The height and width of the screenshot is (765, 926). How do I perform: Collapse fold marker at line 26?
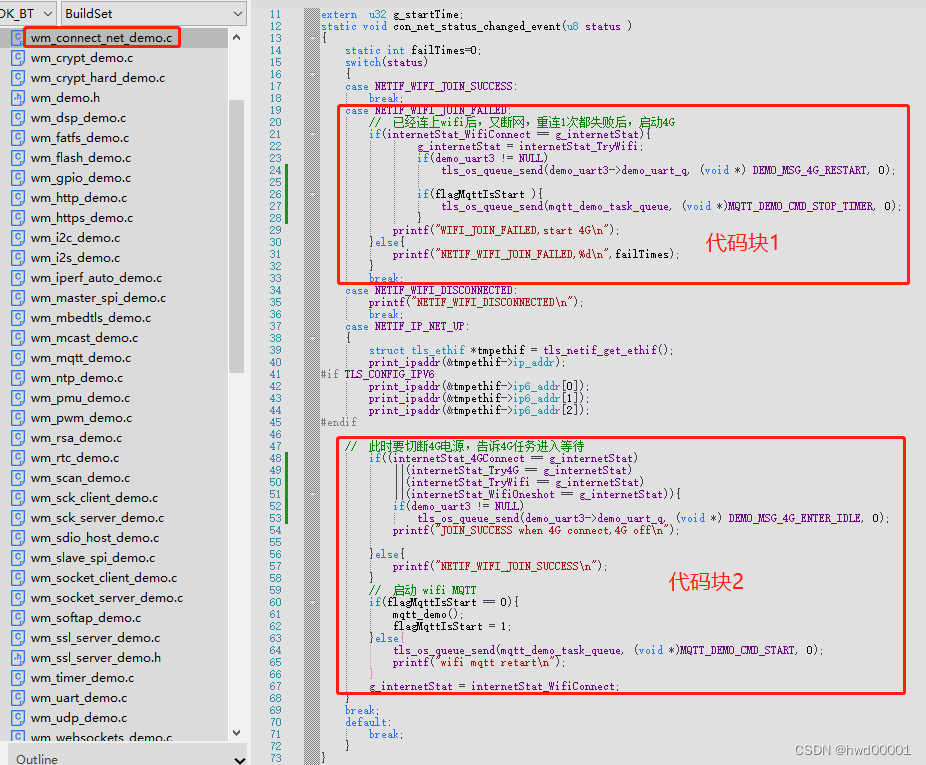pos(312,194)
